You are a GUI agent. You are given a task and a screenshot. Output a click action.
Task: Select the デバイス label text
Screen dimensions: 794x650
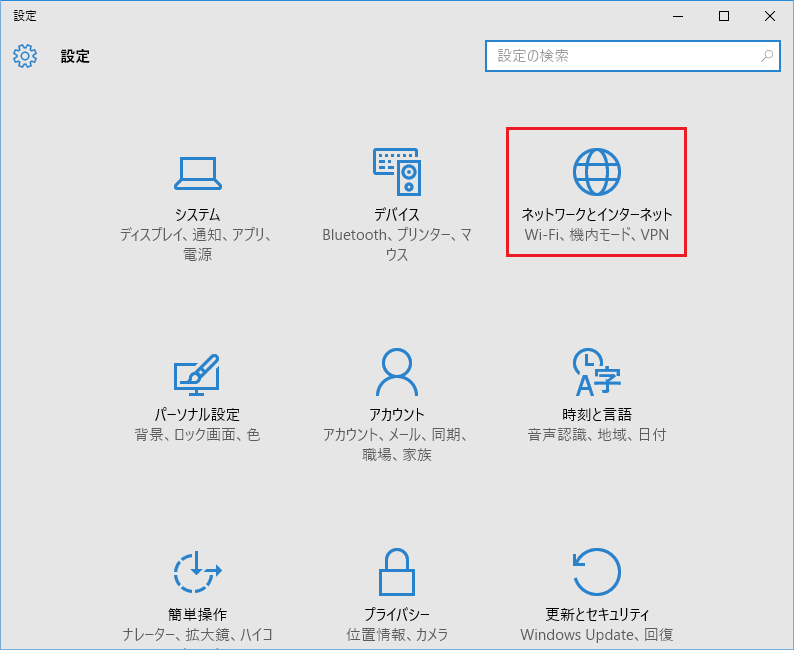(x=397, y=215)
